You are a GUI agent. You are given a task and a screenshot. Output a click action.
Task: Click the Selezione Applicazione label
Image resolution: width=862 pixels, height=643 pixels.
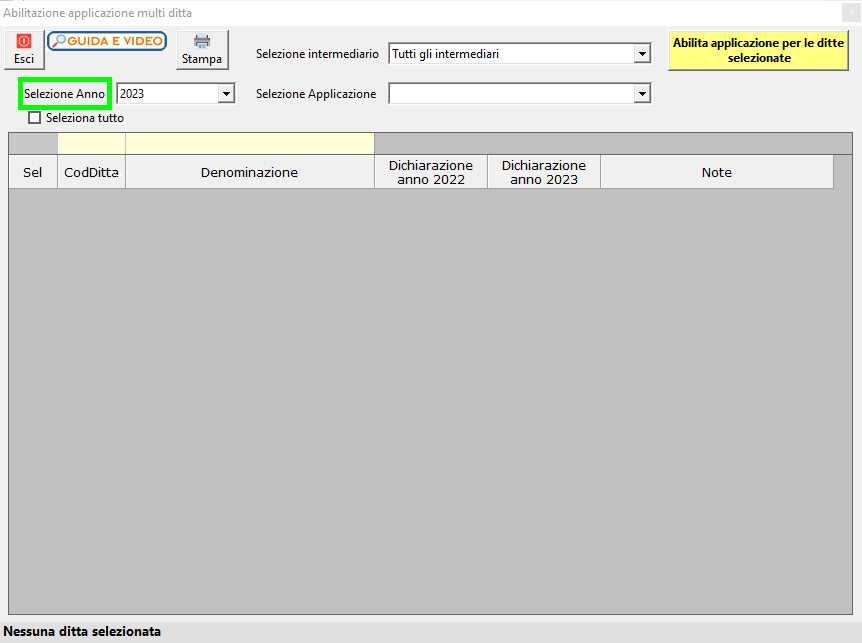[x=316, y=94]
